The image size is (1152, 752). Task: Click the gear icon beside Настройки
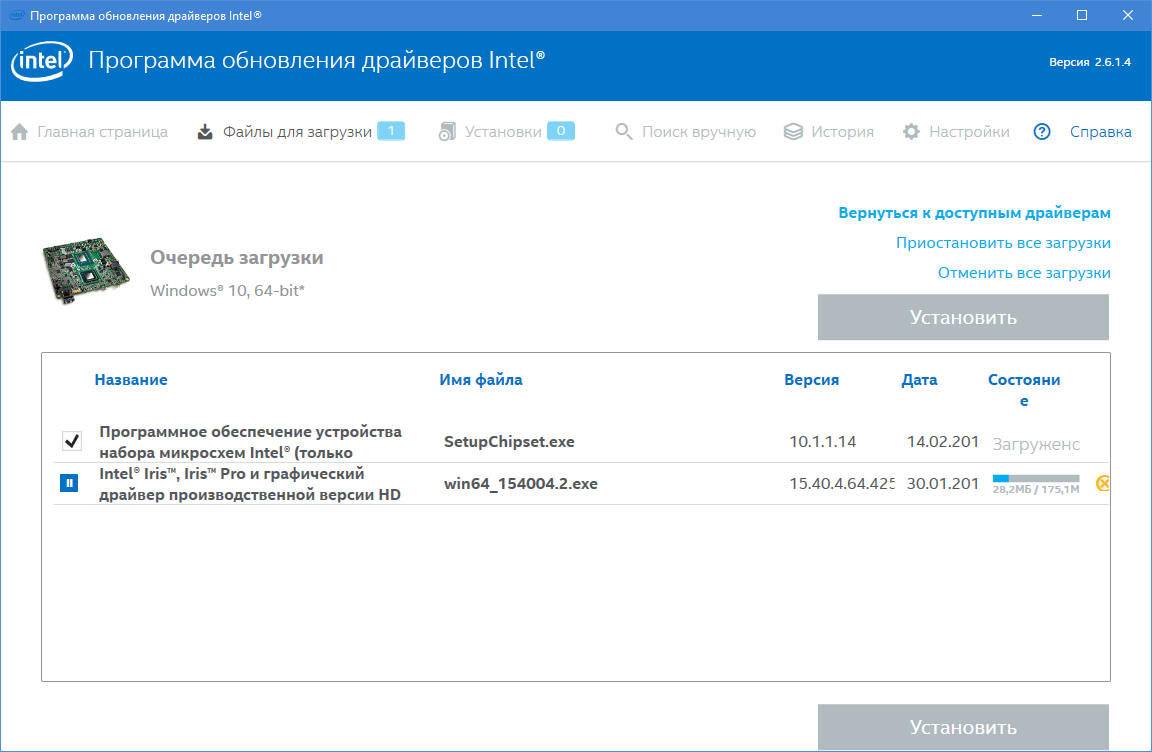pyautogui.click(x=911, y=131)
